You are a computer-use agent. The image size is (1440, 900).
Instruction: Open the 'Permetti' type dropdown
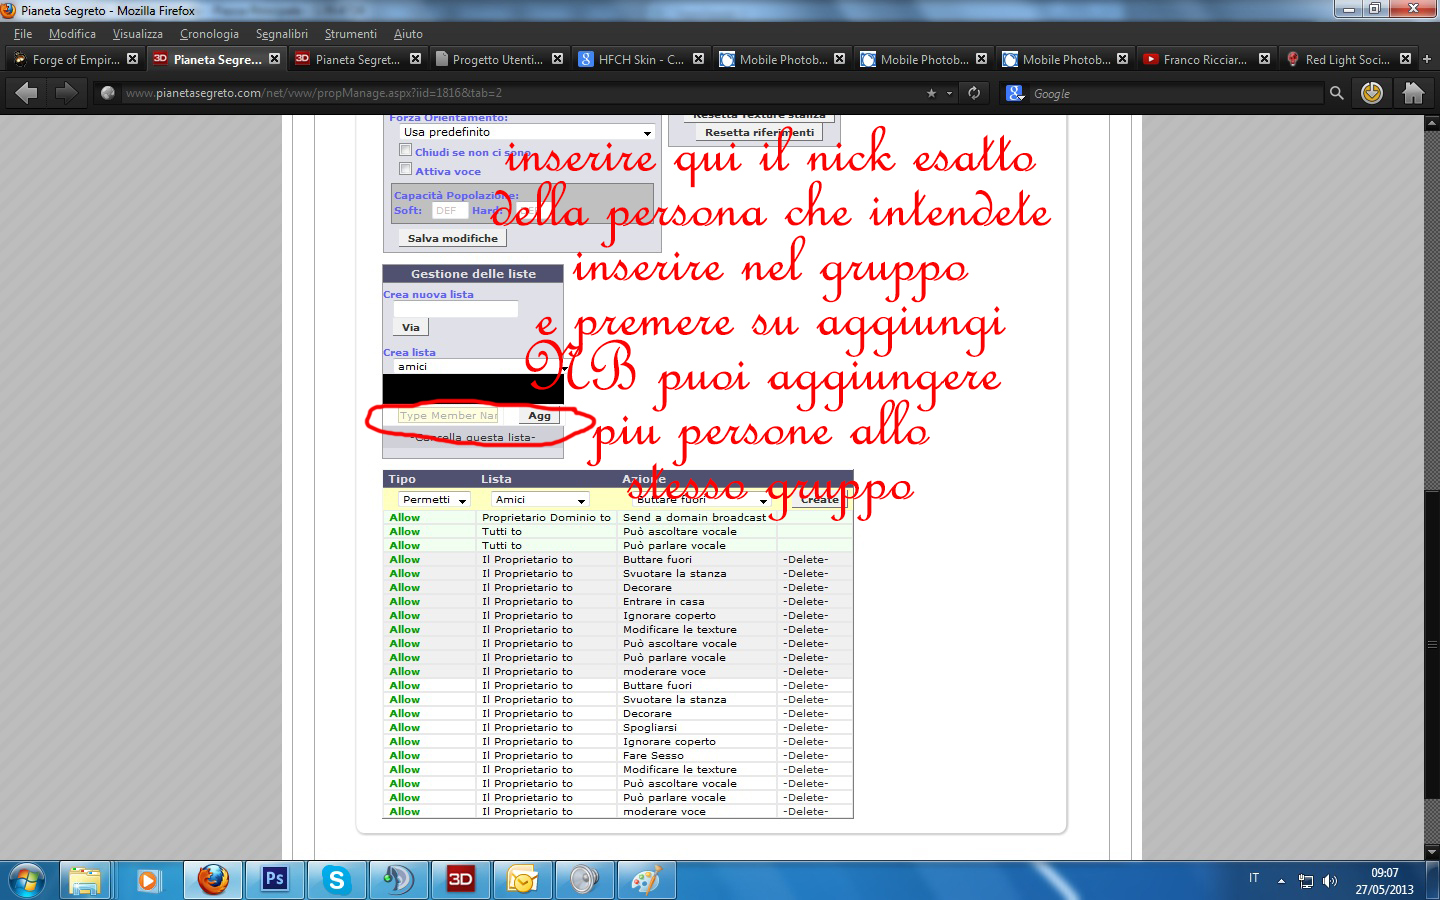(x=434, y=500)
